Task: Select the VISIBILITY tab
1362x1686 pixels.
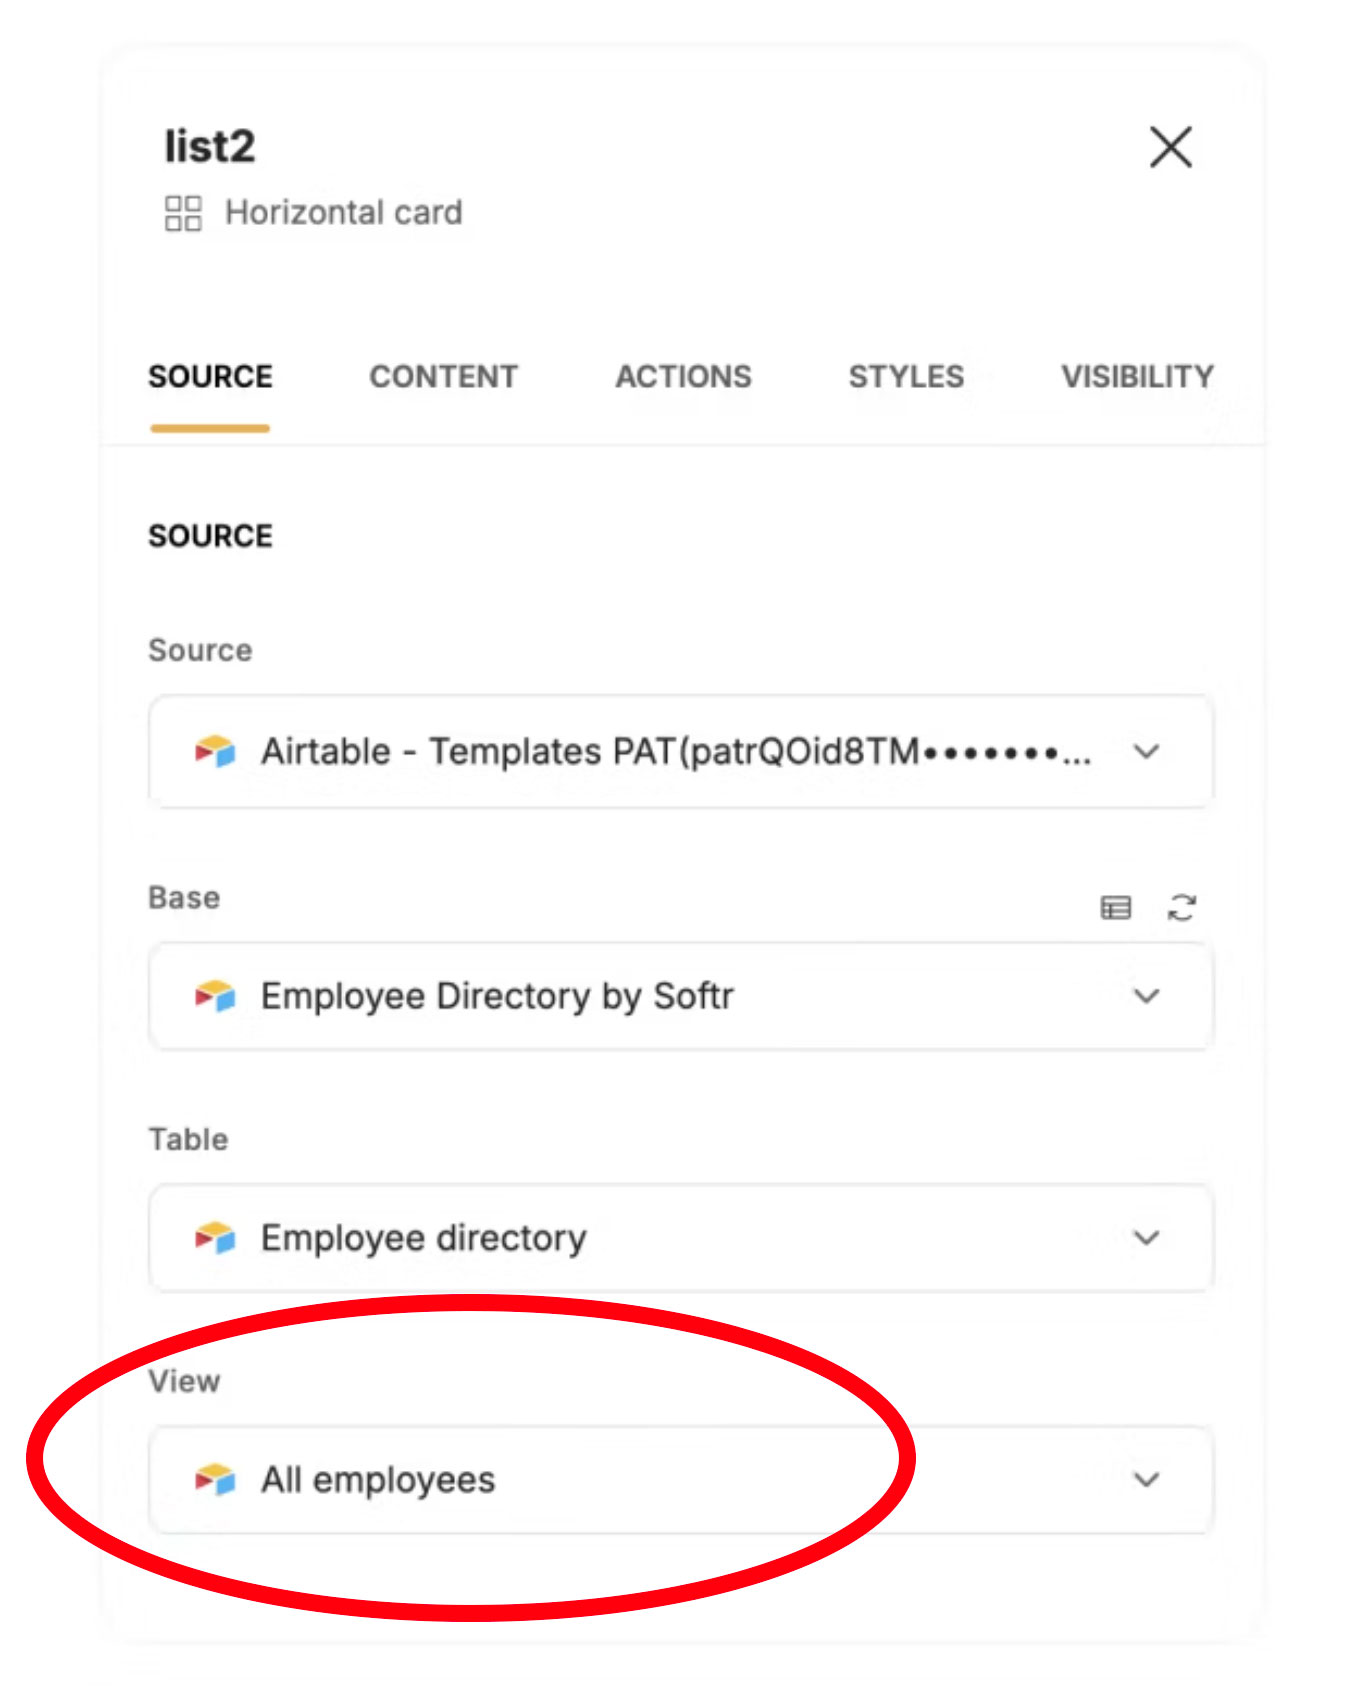Action: click(x=1137, y=377)
